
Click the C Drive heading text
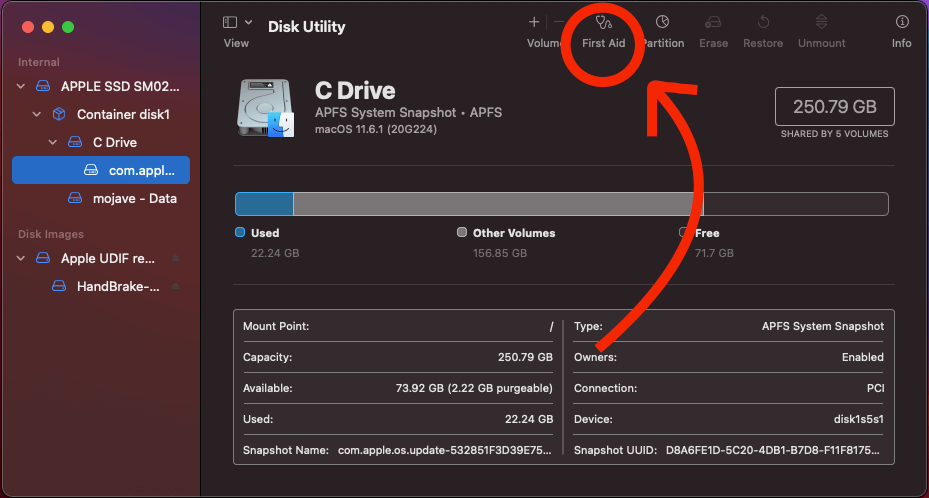[355, 91]
